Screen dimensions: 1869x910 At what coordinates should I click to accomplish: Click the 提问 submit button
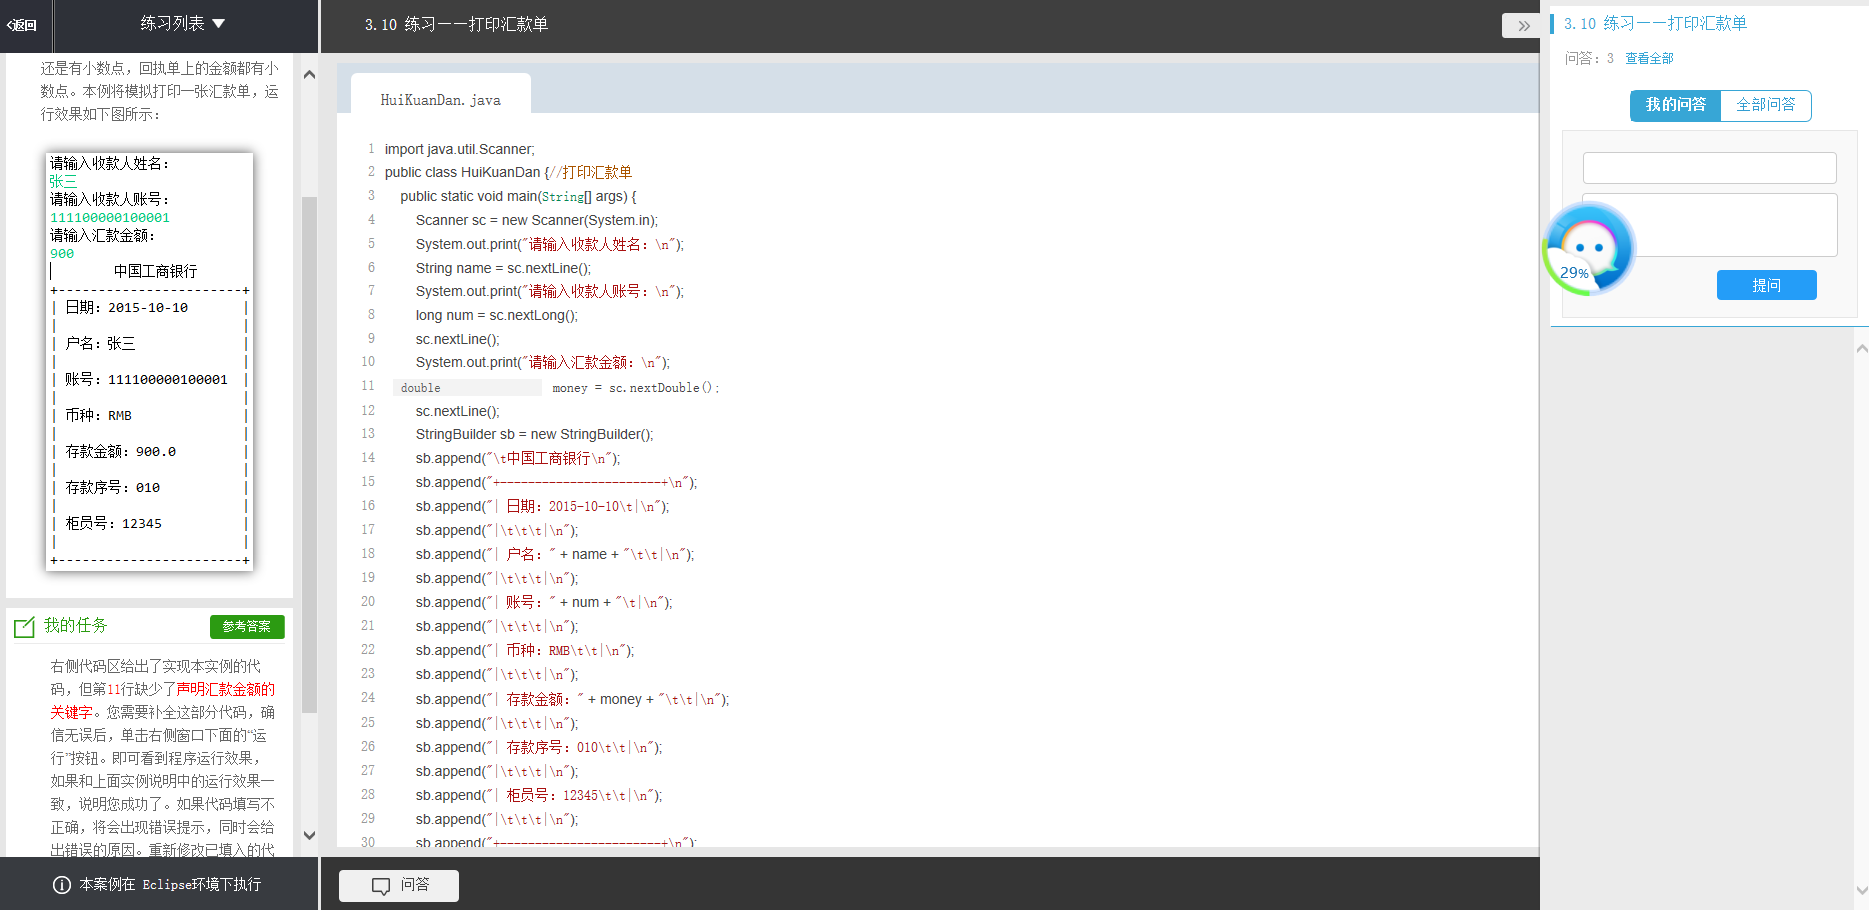(1767, 285)
